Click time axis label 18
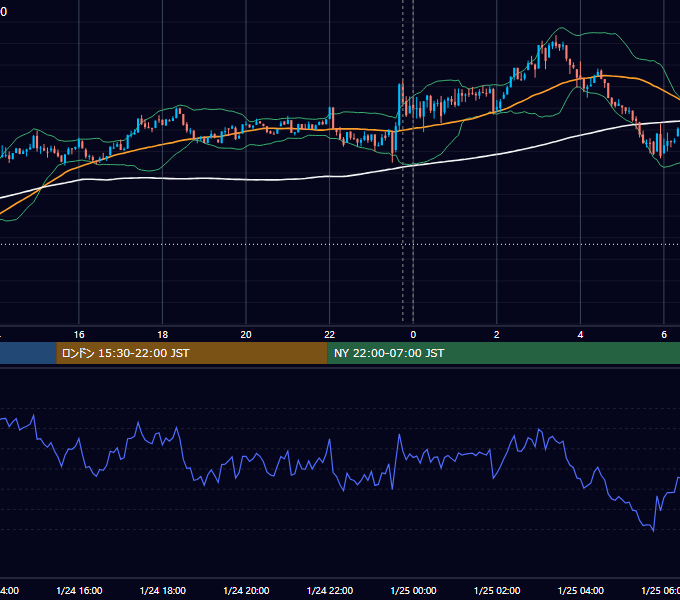Screen dimensions: 680x600 [162, 335]
